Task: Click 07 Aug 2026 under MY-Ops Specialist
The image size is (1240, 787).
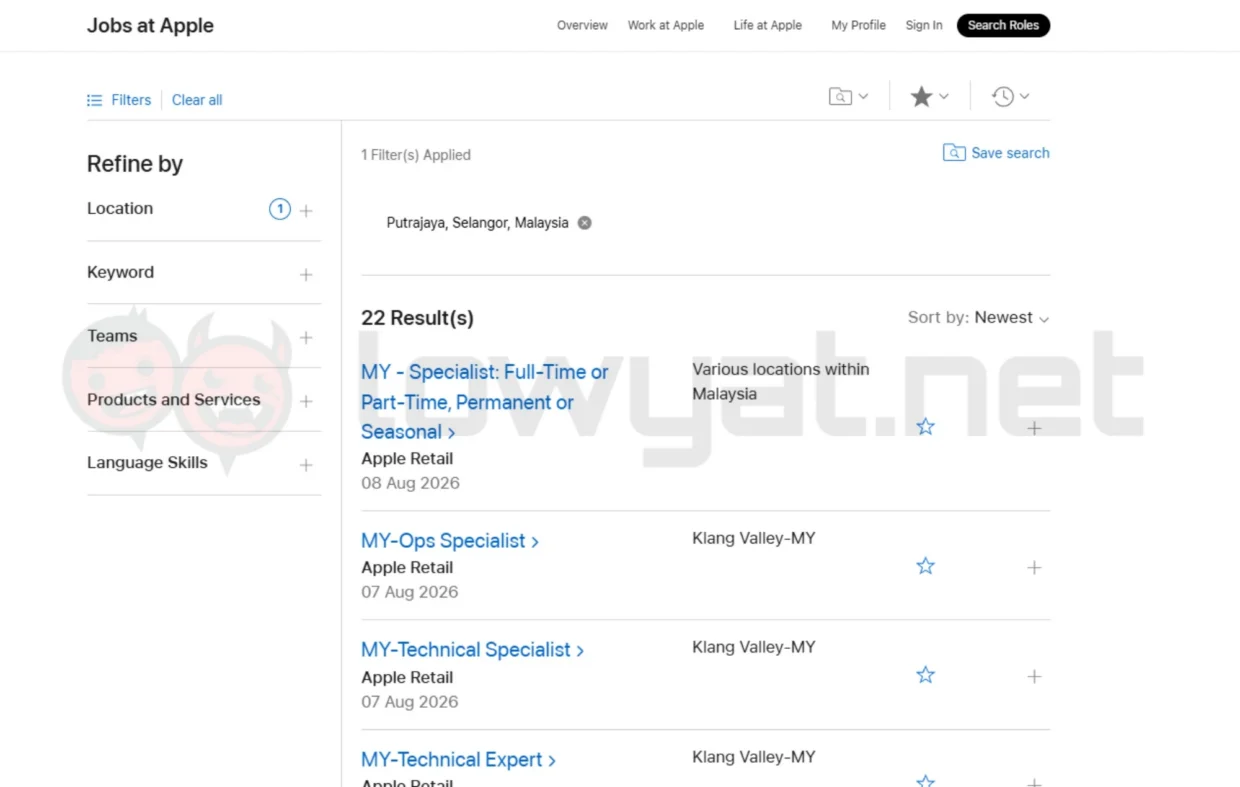Action: (410, 592)
